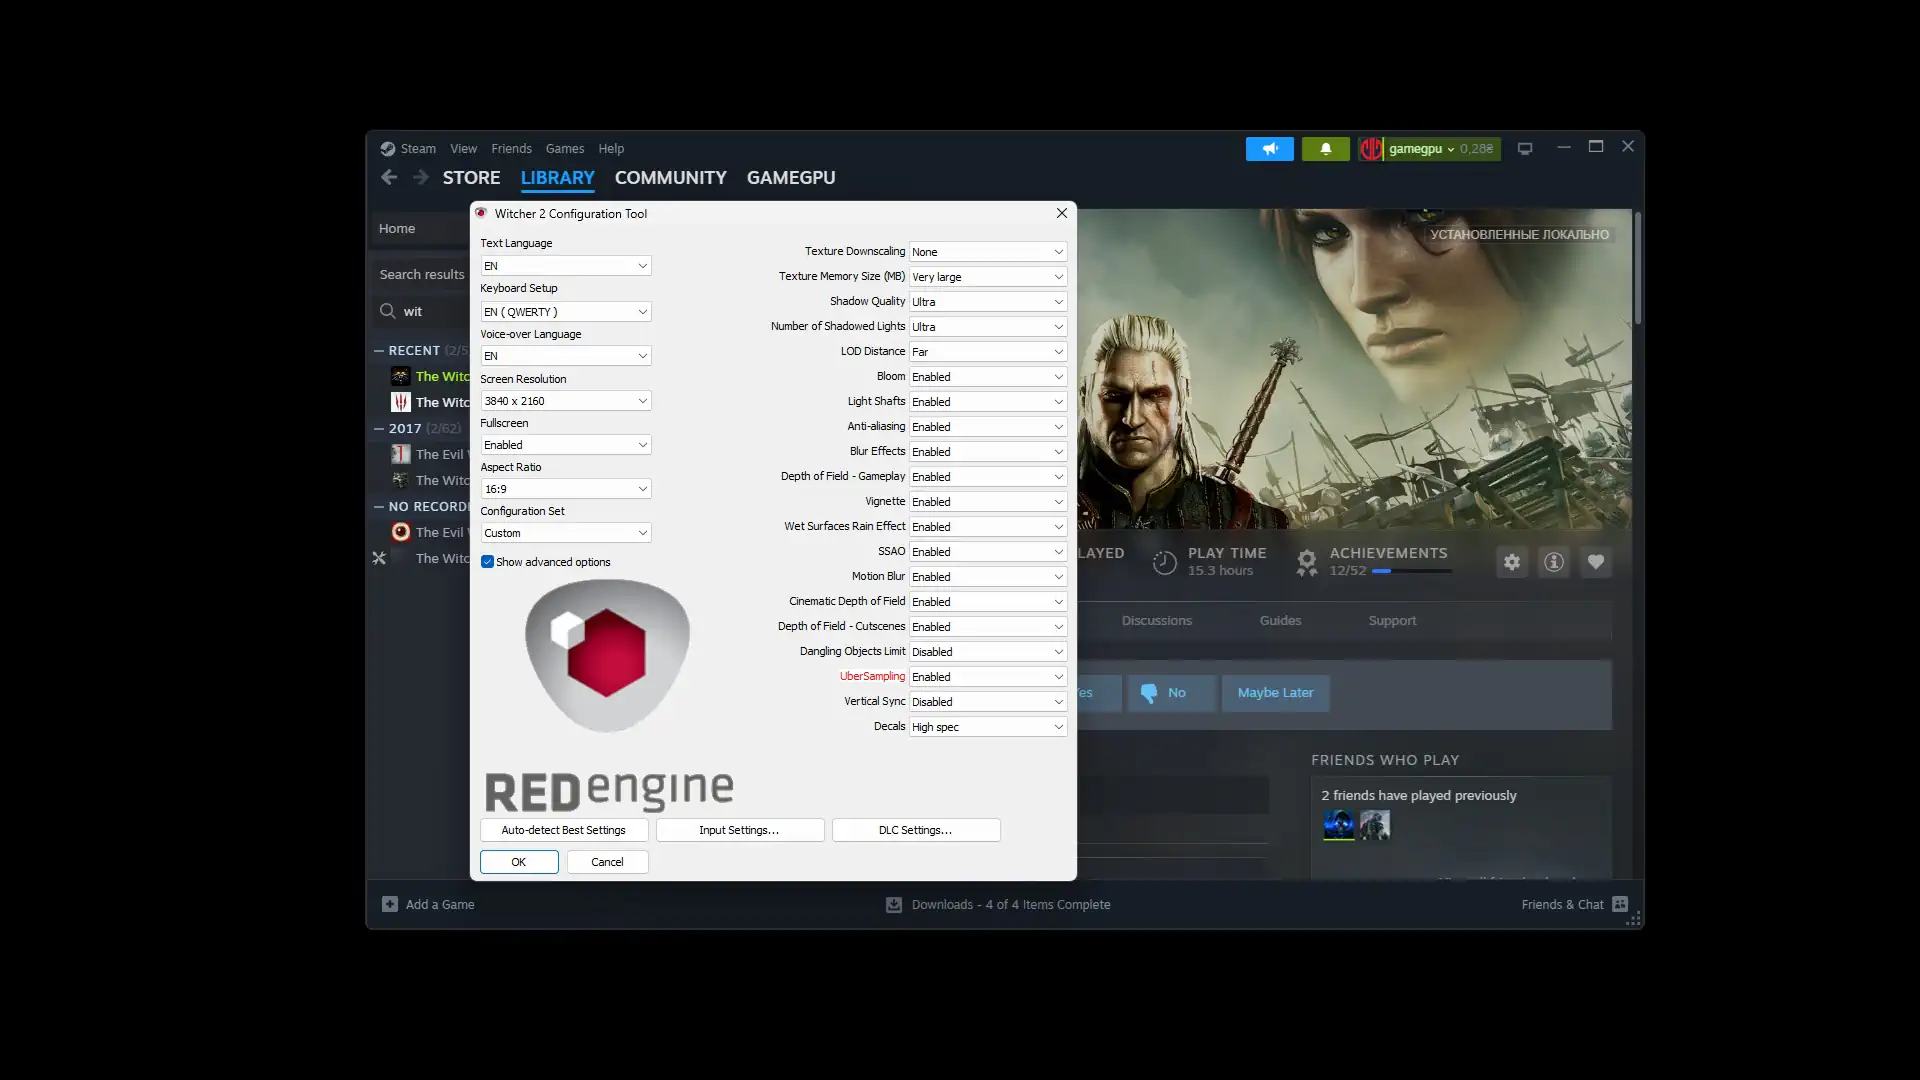Open Voice-over Language dropdown

(565, 356)
